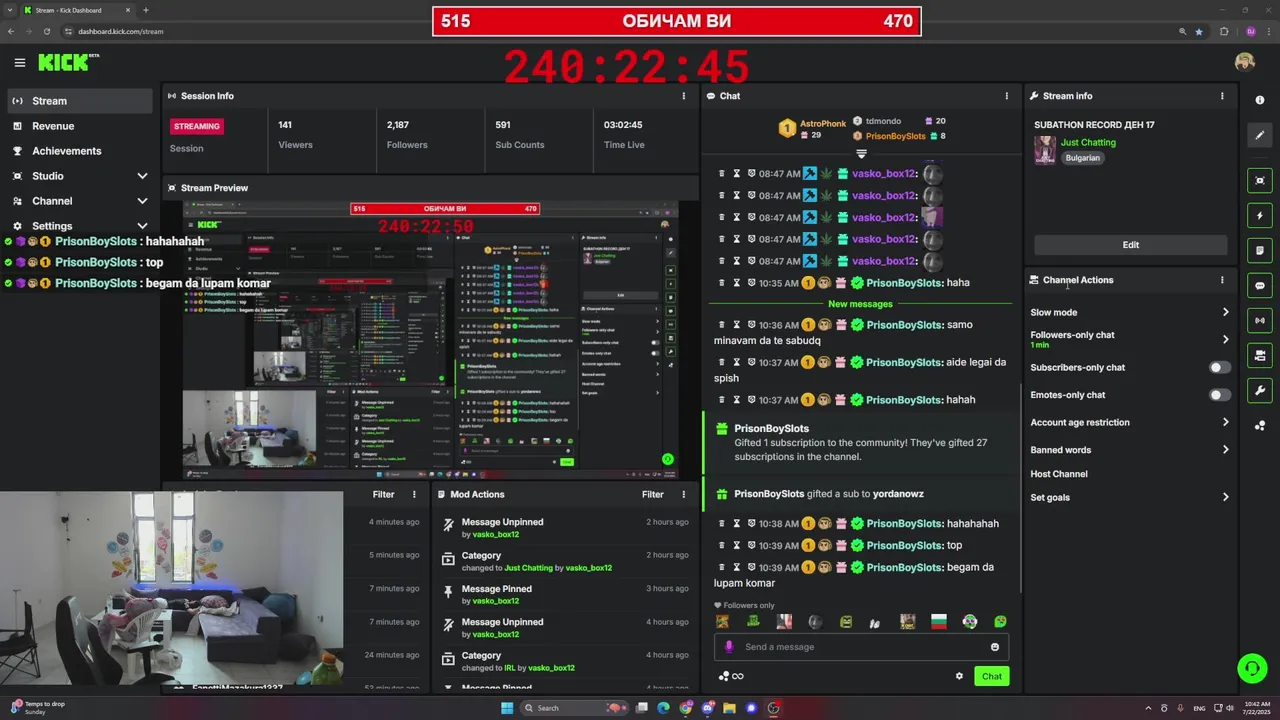This screenshot has width=1280, height=720.
Task: Insert the Bulgarian flag emote
Action: [x=938, y=621]
